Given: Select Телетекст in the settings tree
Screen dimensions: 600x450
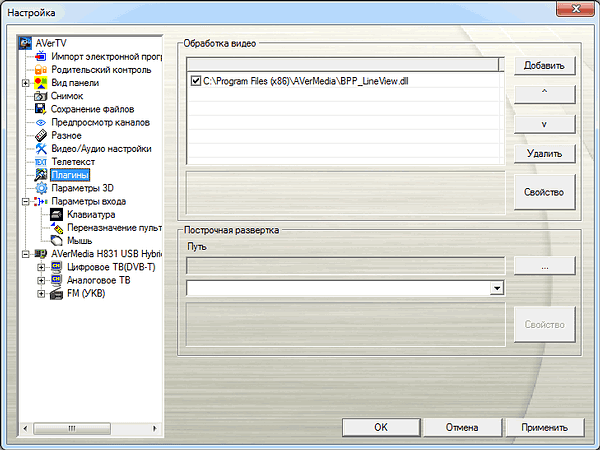Looking at the screenshot, I should click(x=73, y=162).
